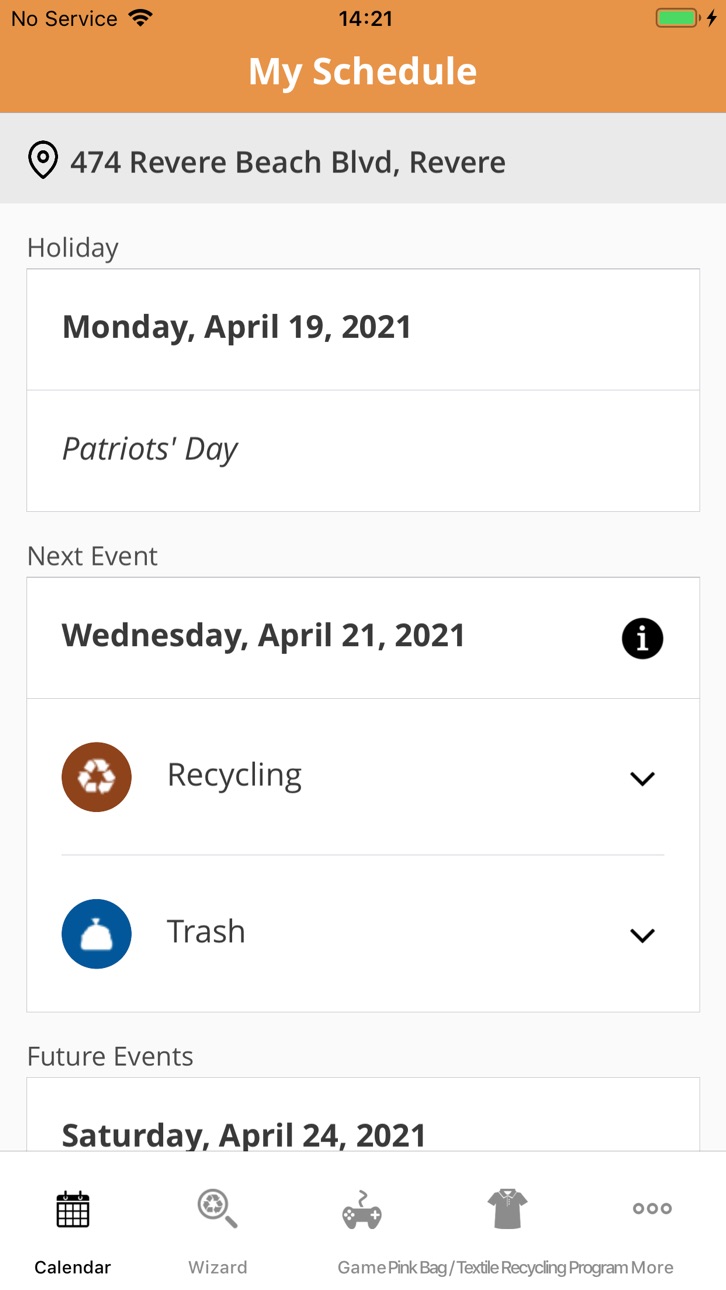This screenshot has height=1290, width=726.
Task: Open the Game controller icon
Action: 362,1210
